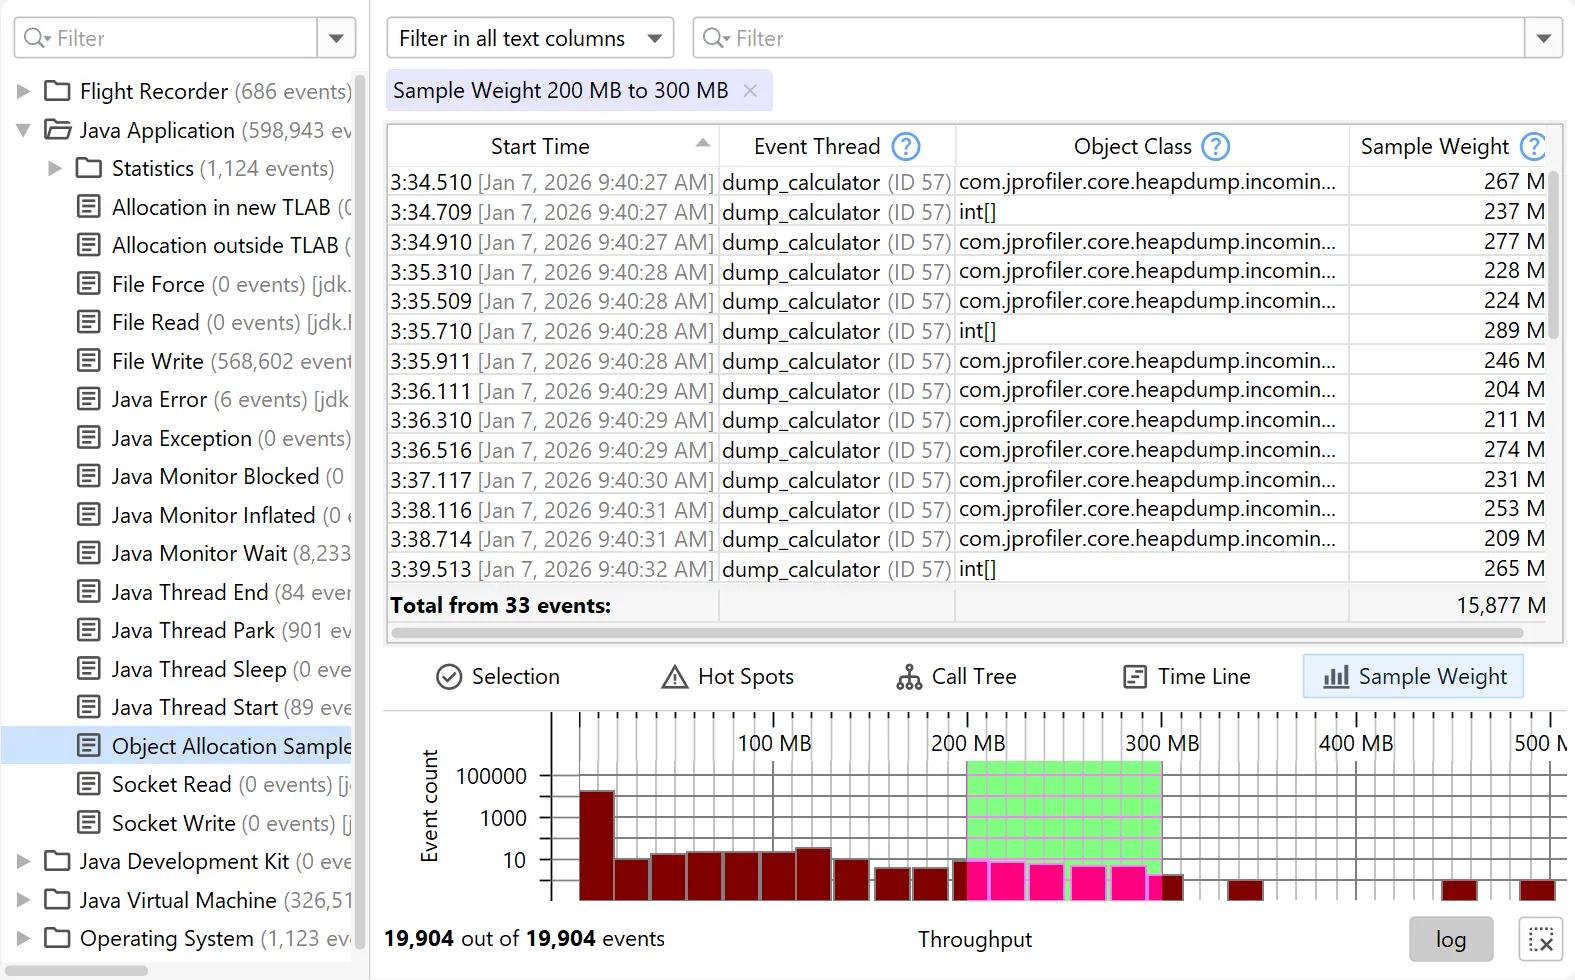Click the Flight Recorder folder icon
This screenshot has height=980, width=1575.
tap(58, 91)
